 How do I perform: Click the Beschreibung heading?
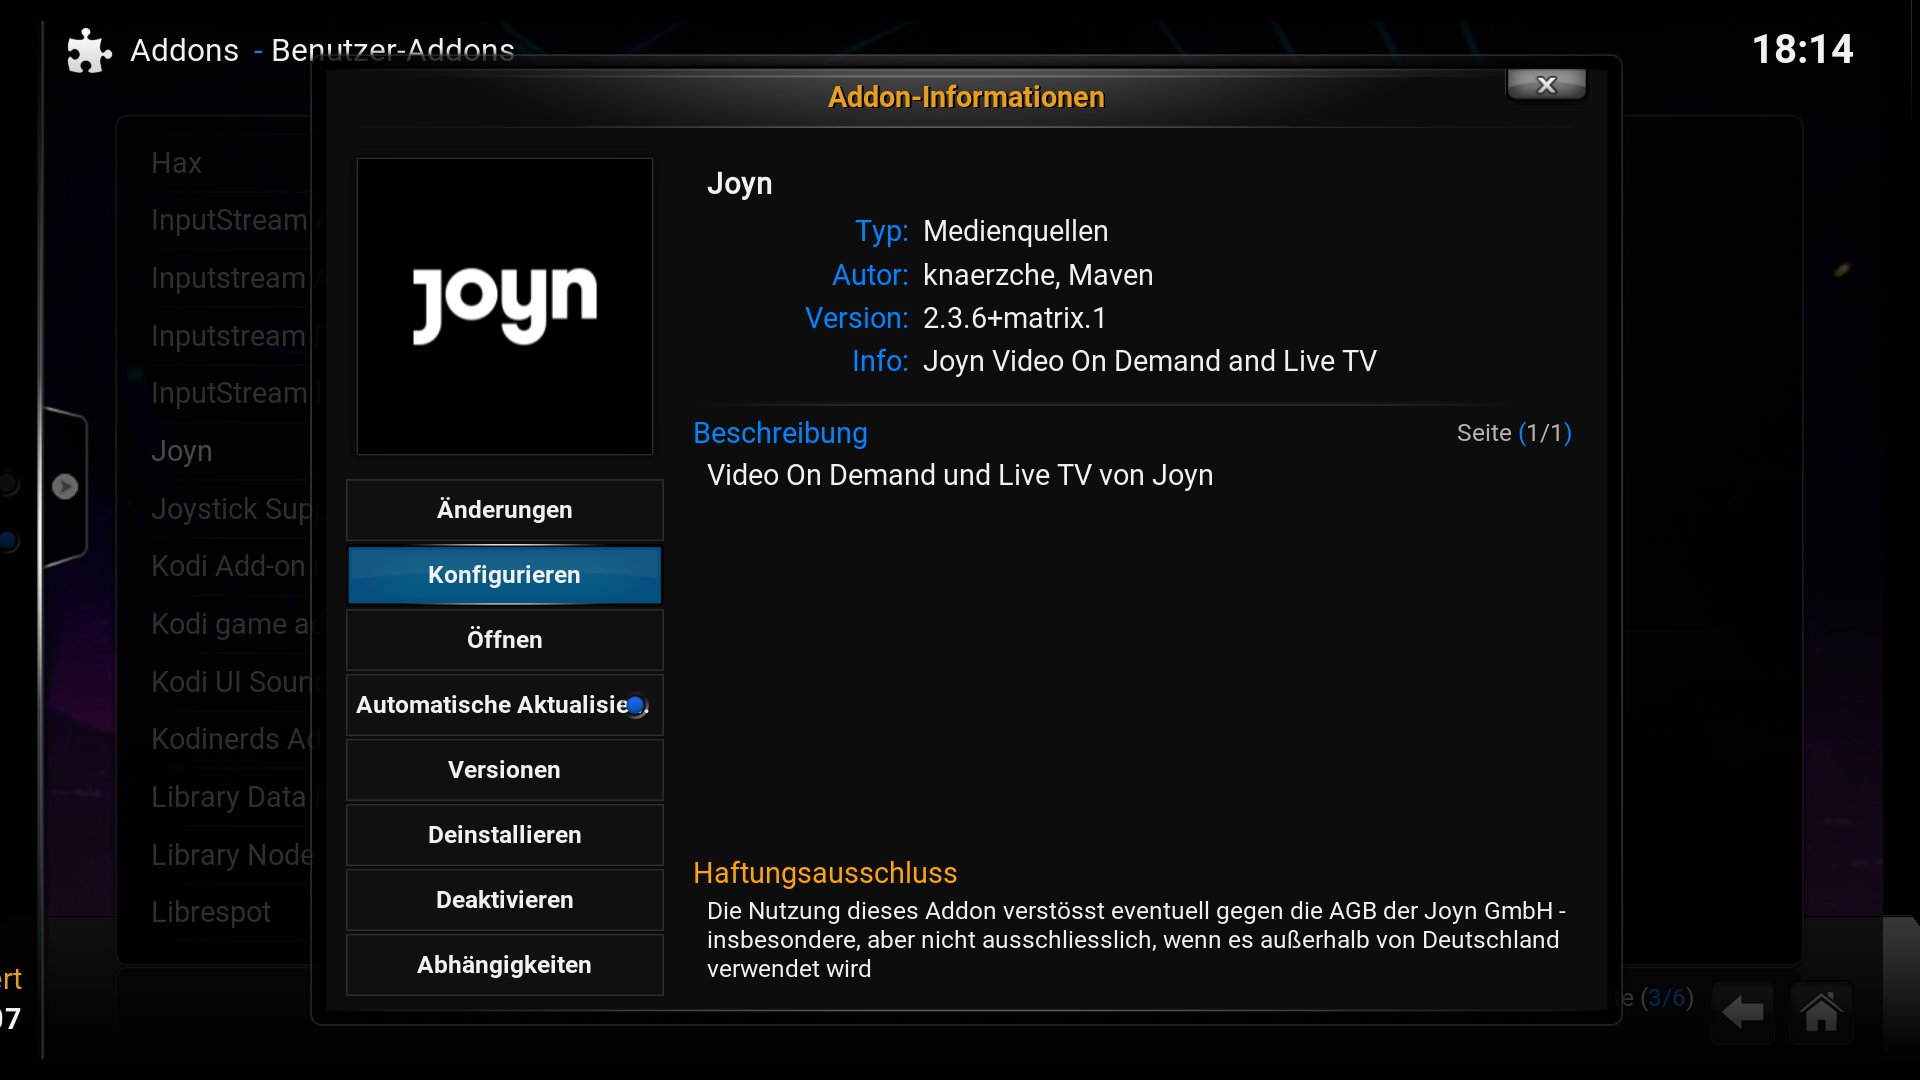click(x=780, y=433)
